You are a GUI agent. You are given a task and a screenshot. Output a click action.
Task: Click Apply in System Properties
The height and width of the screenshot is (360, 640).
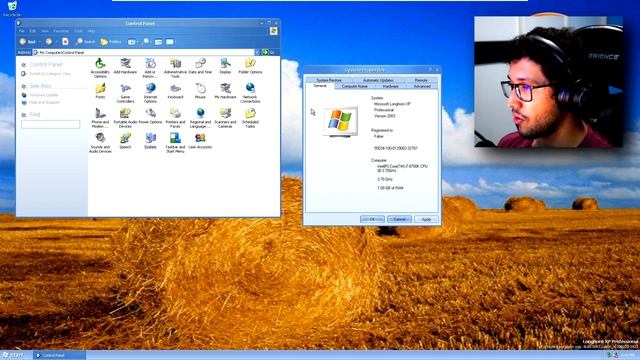click(426, 219)
